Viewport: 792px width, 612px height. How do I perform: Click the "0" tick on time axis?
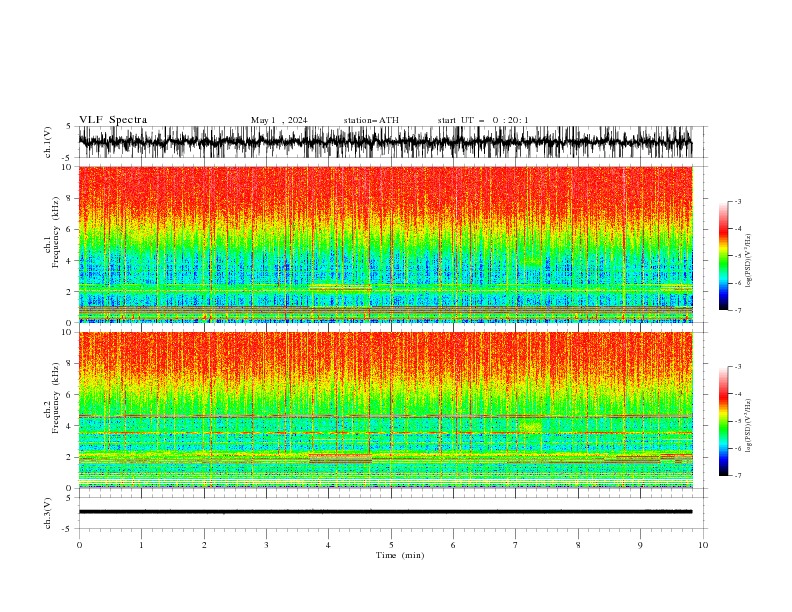pyautogui.click(x=79, y=545)
